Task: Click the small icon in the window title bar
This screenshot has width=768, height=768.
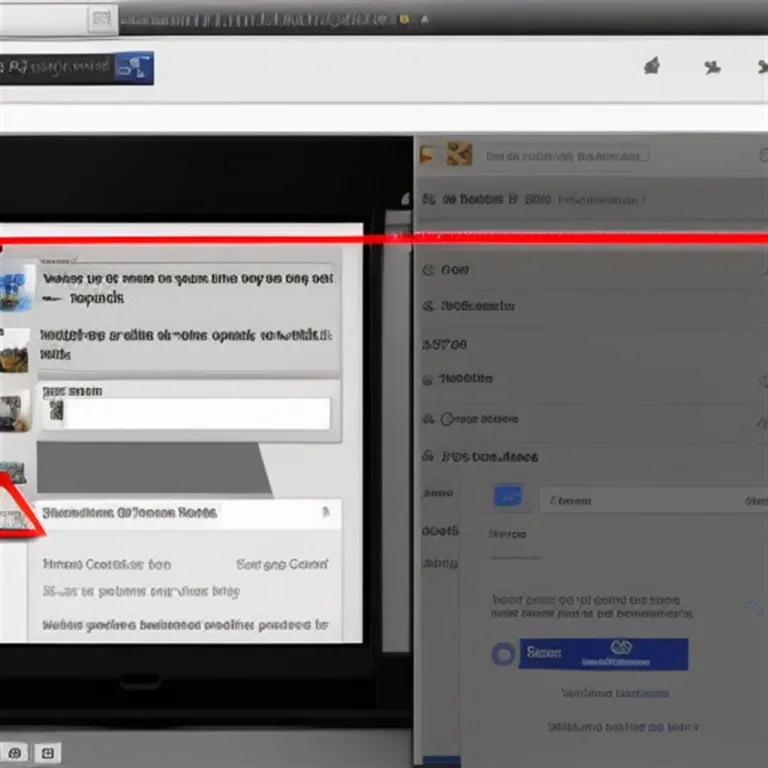Action: (x=101, y=18)
